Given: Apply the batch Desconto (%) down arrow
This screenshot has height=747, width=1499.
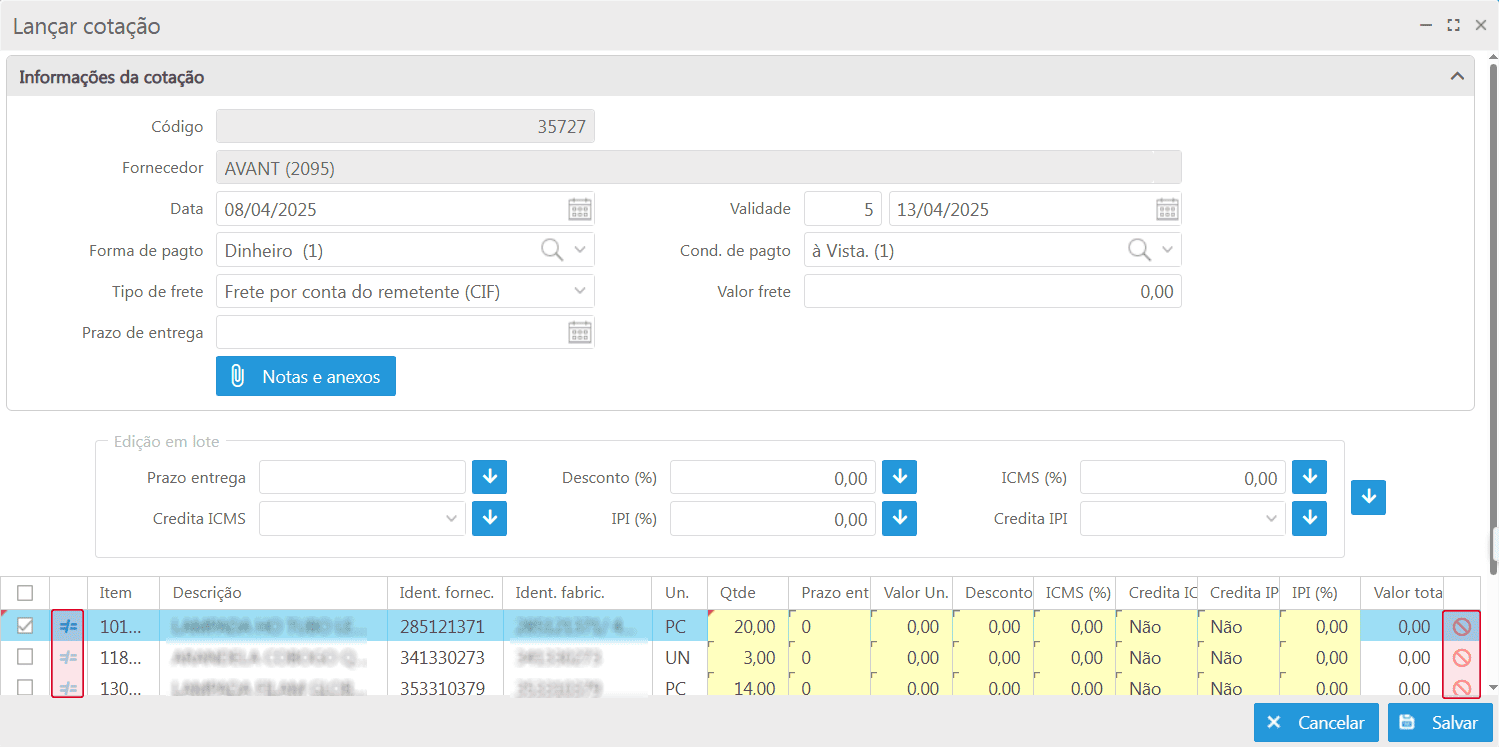Looking at the screenshot, I should point(899,477).
